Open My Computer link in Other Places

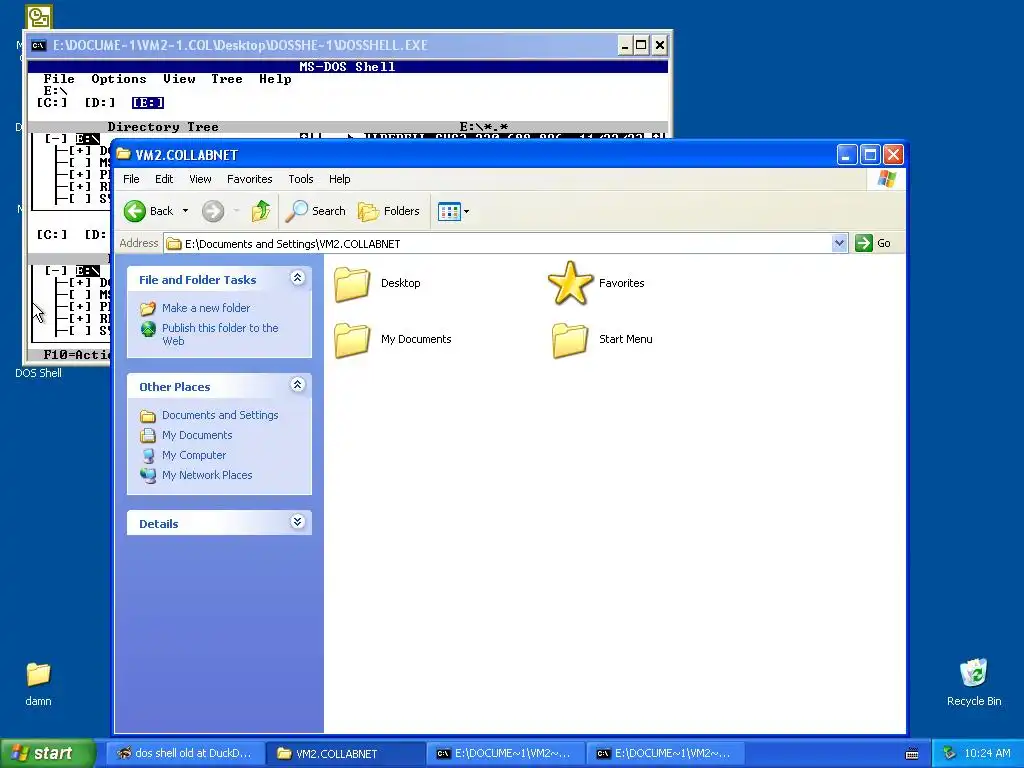(194, 455)
